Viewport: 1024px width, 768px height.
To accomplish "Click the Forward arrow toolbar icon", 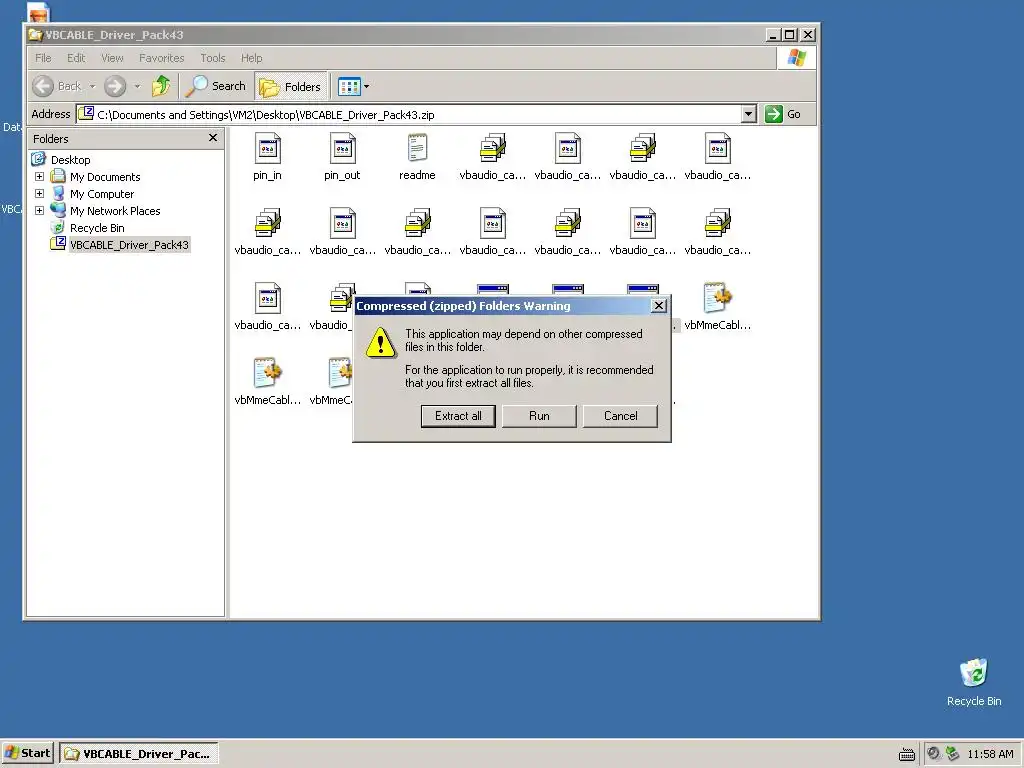I will click(x=115, y=86).
